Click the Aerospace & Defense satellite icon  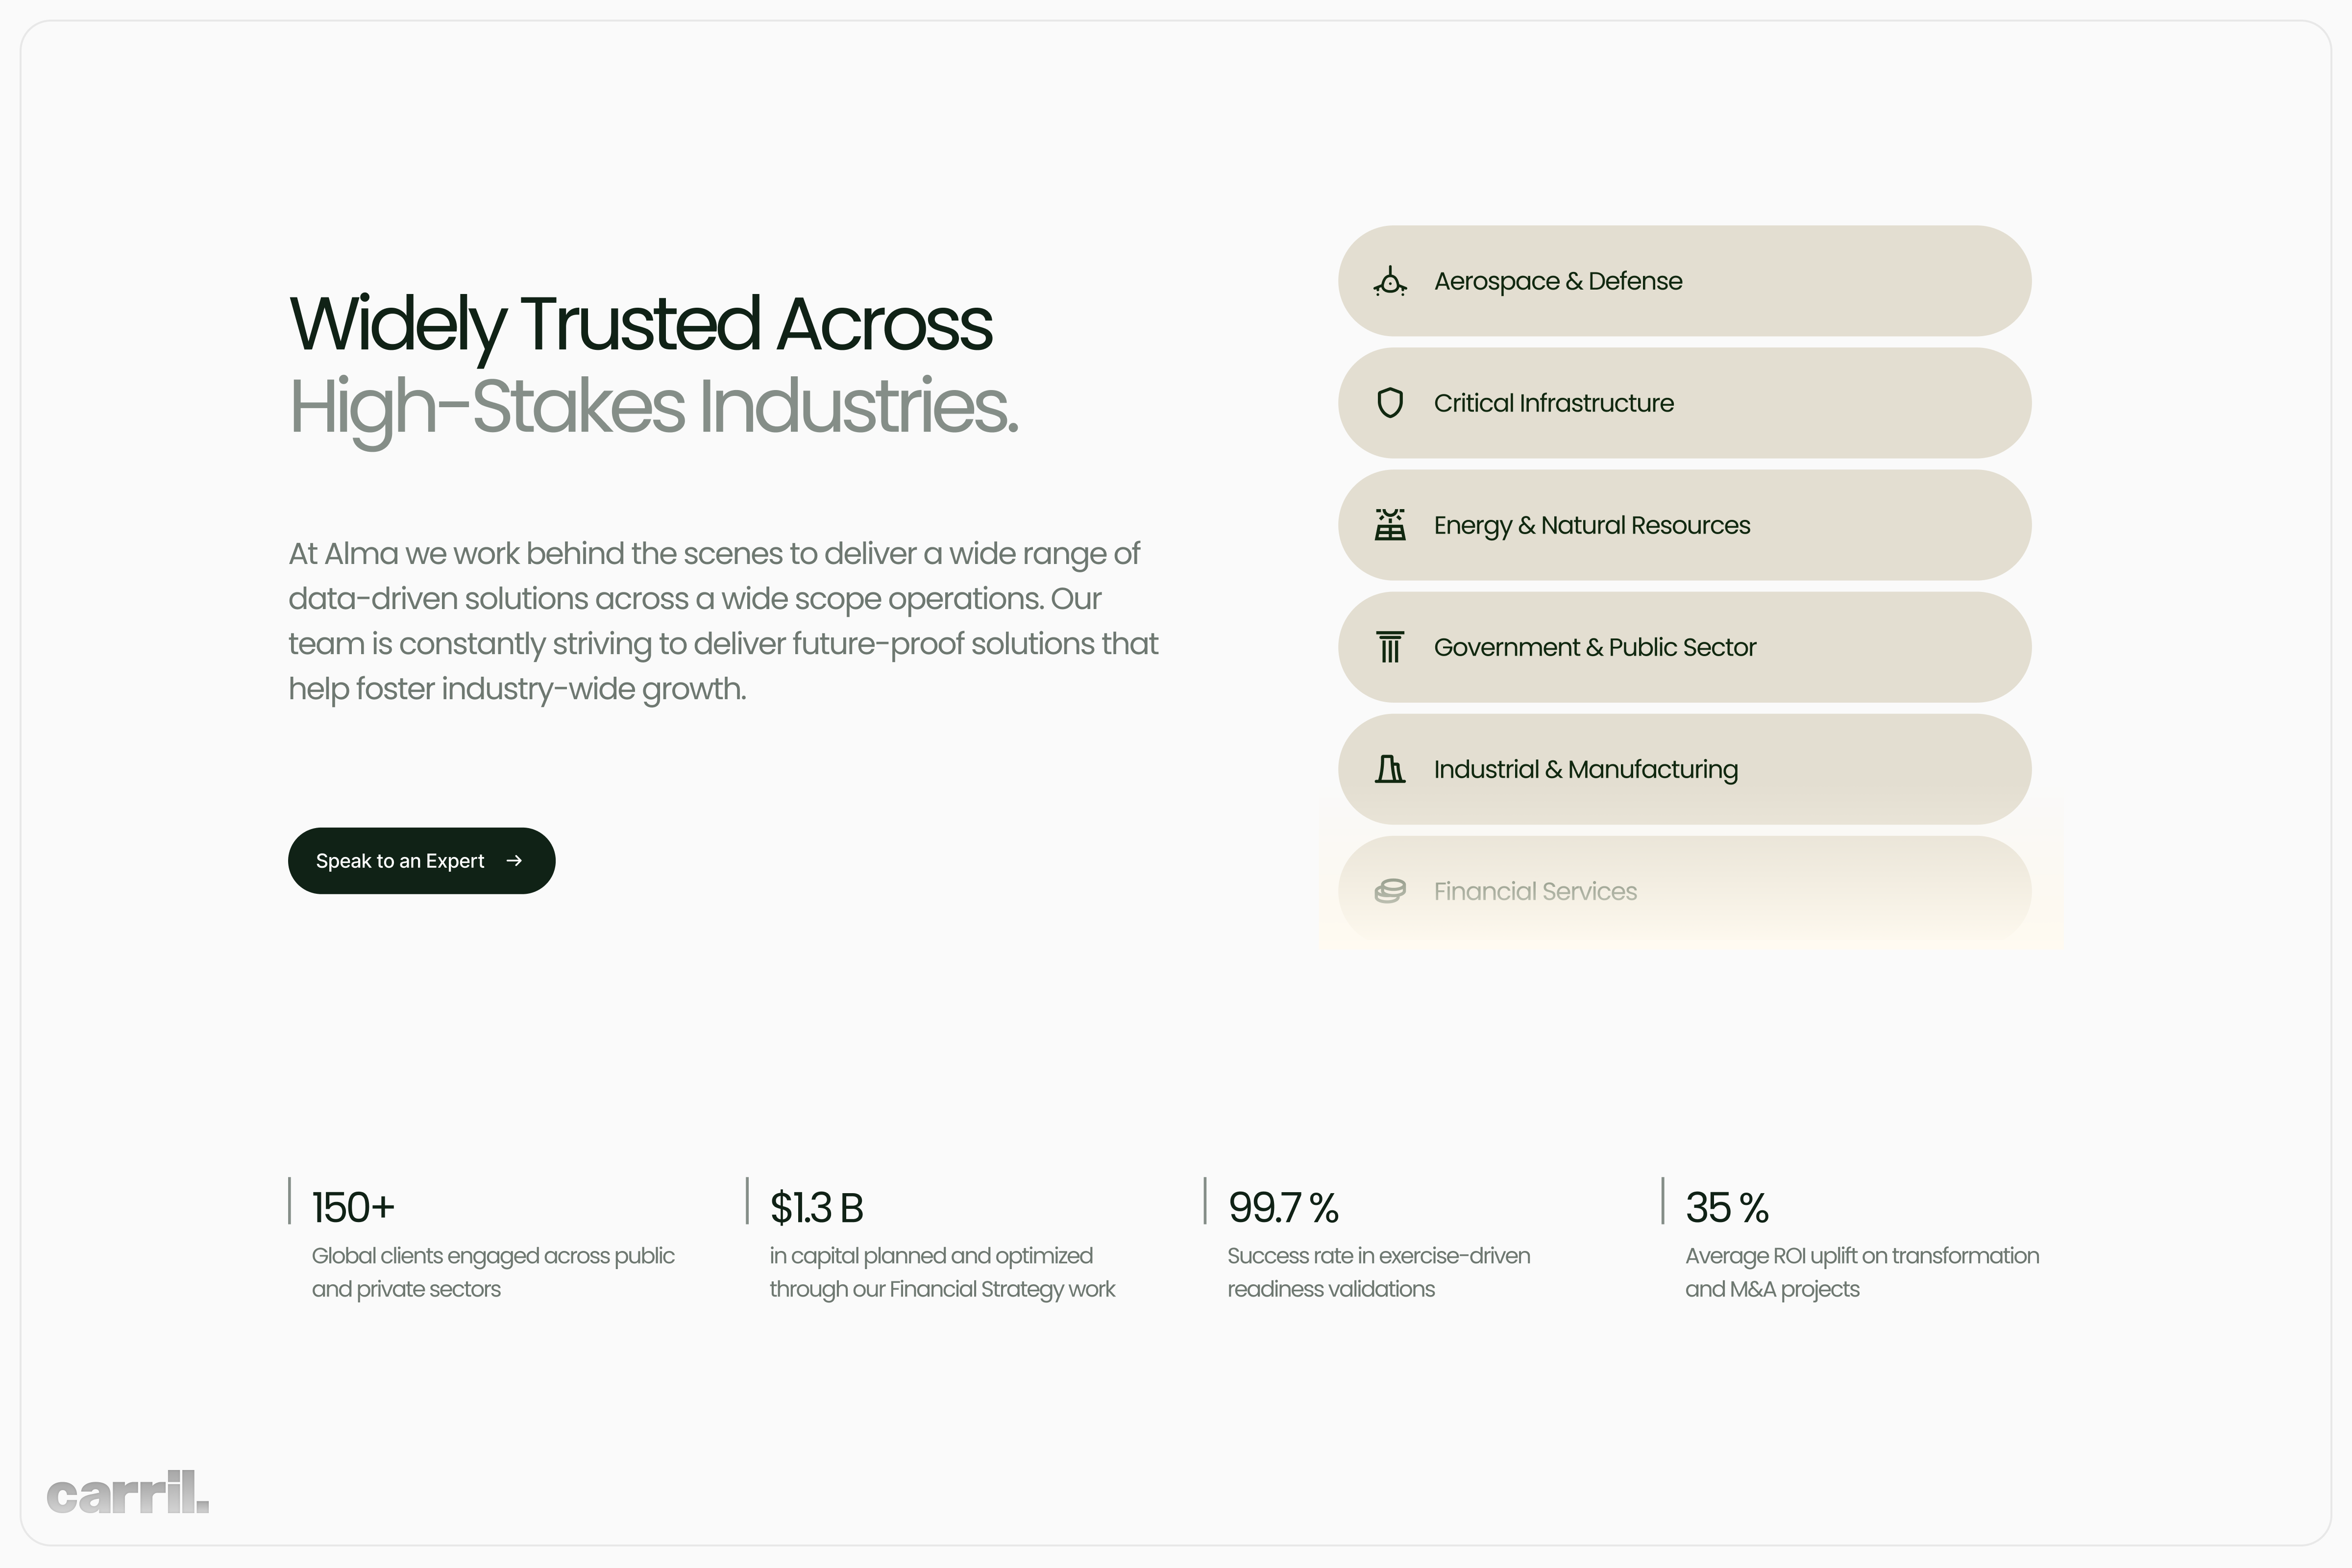[x=1390, y=281]
